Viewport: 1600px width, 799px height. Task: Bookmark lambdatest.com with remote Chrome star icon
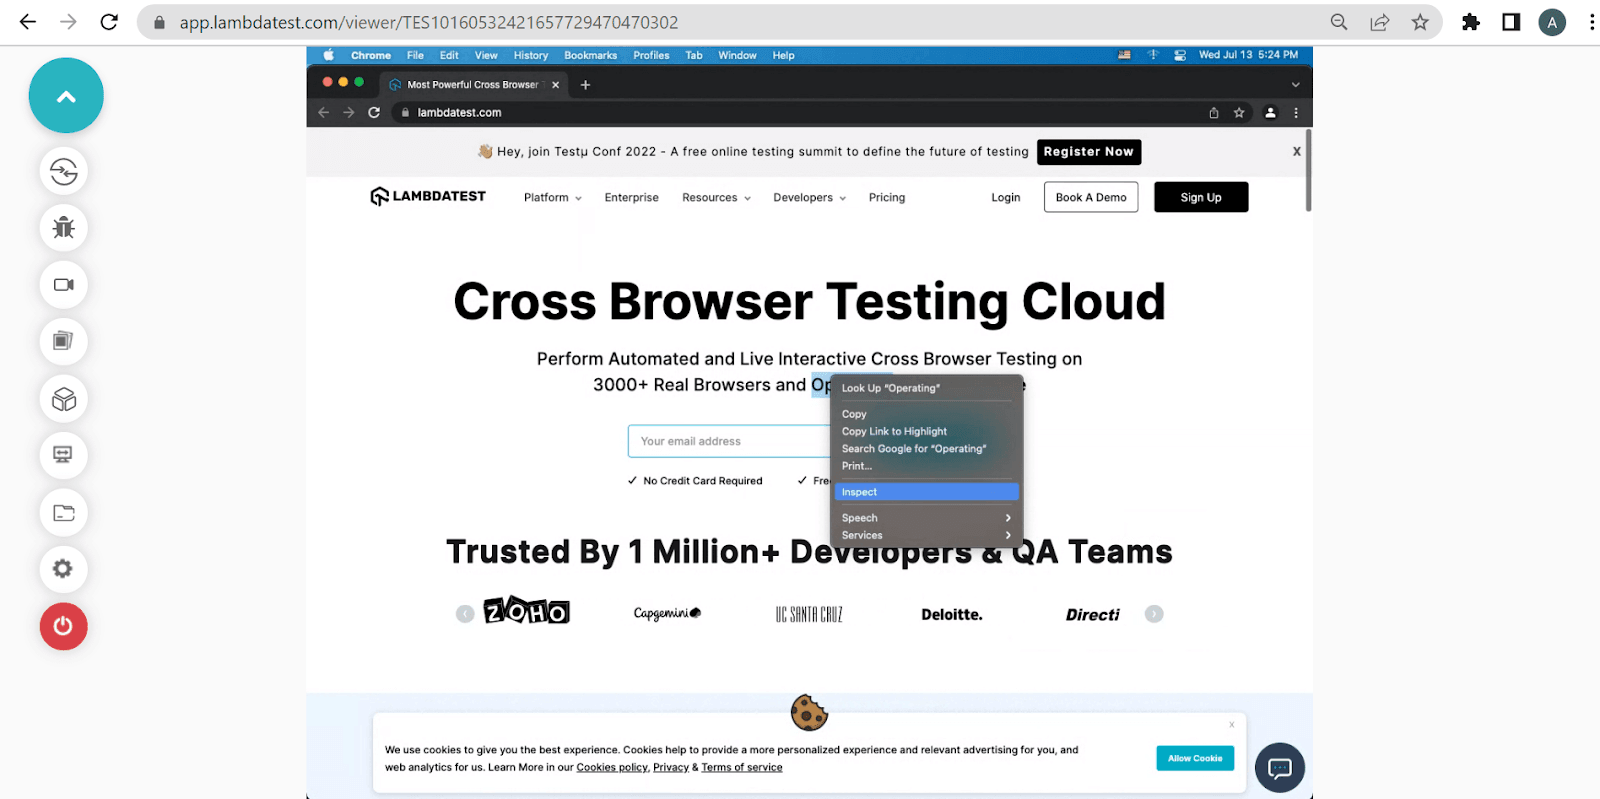[1239, 113]
